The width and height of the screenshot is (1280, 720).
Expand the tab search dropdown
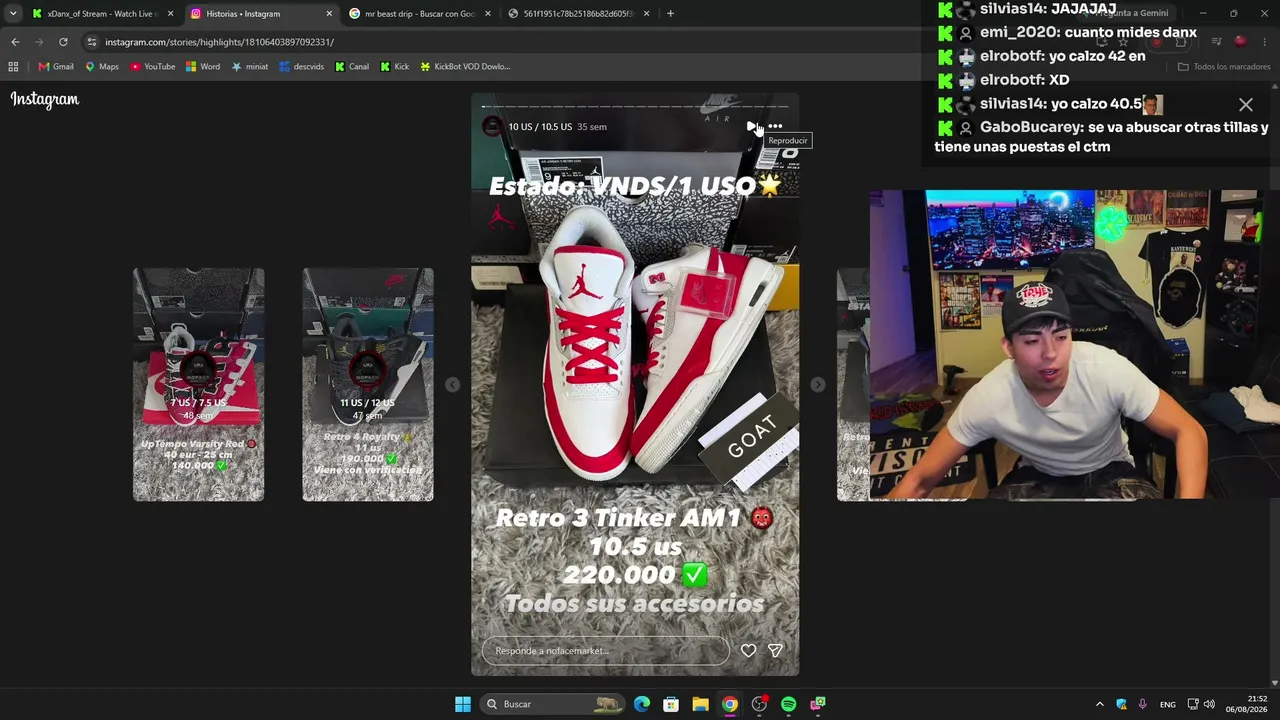pos(13,14)
